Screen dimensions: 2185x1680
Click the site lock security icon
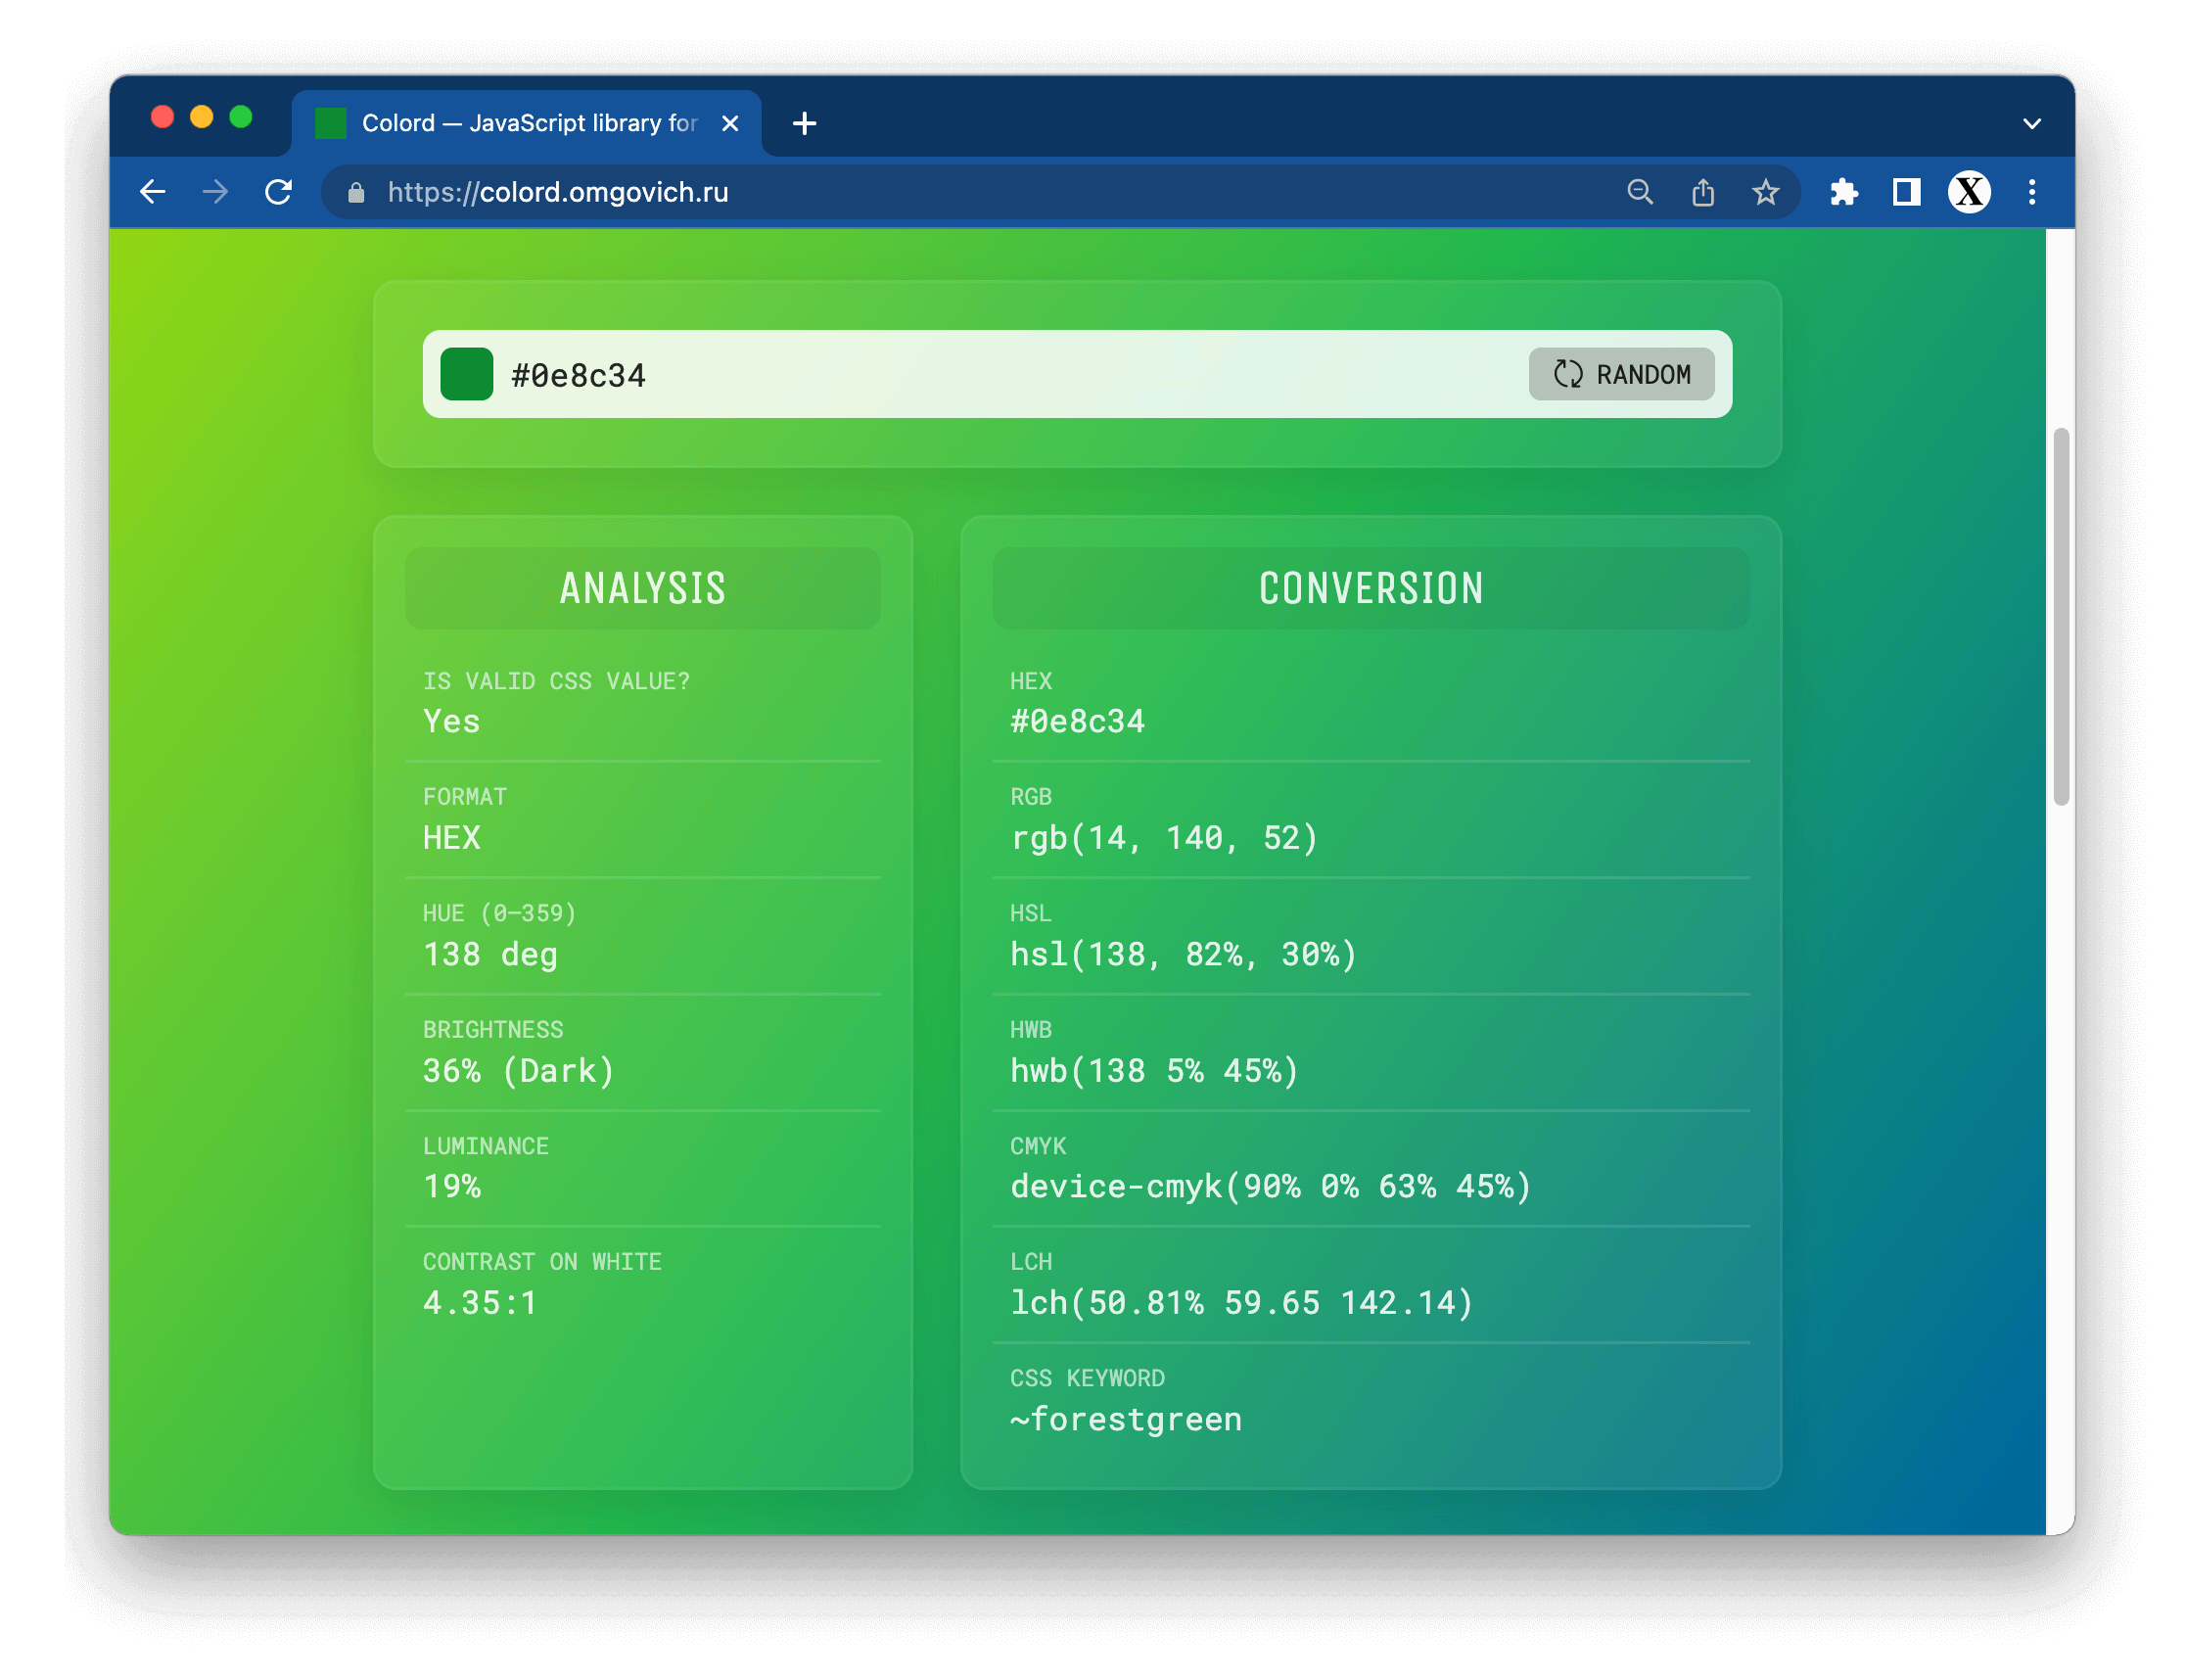point(356,193)
